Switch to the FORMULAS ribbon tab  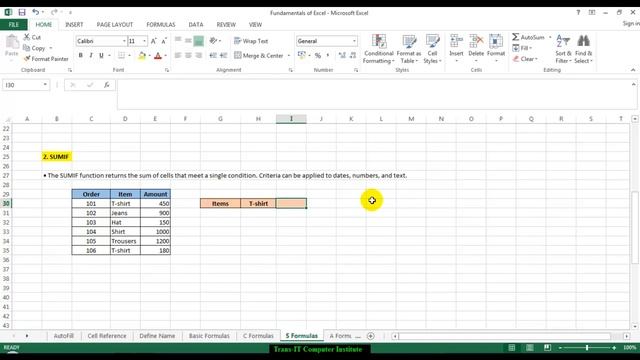point(161,24)
